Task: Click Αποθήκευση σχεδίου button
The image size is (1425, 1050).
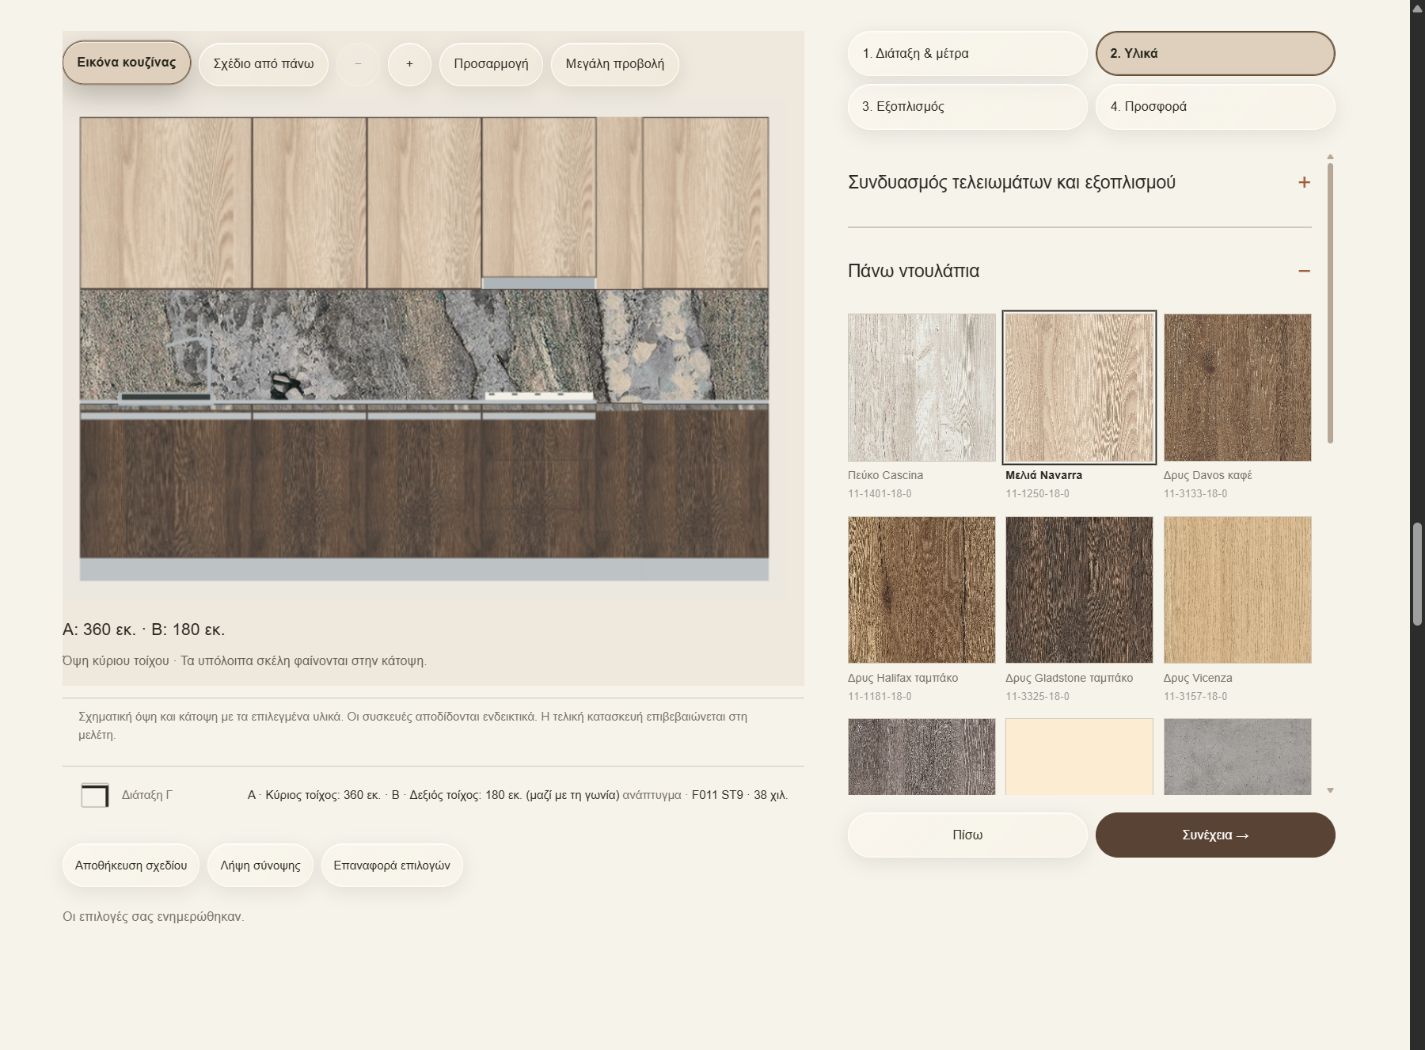Action: 131,866
